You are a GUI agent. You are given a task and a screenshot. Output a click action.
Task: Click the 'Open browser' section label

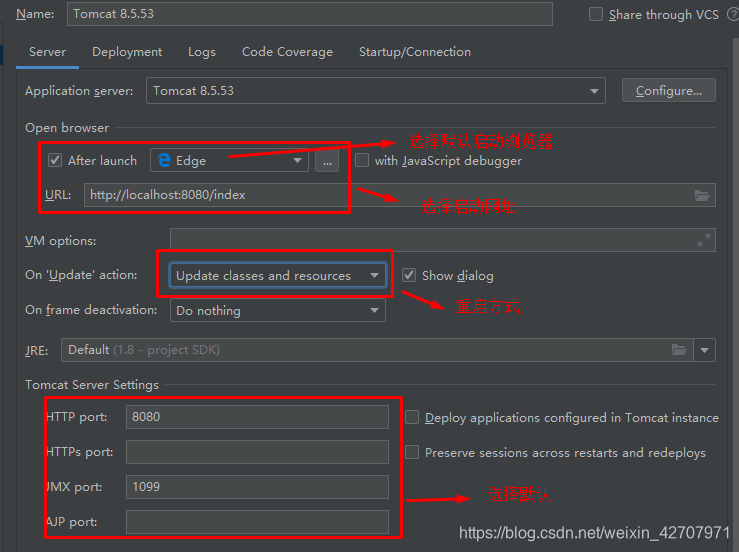(x=67, y=128)
